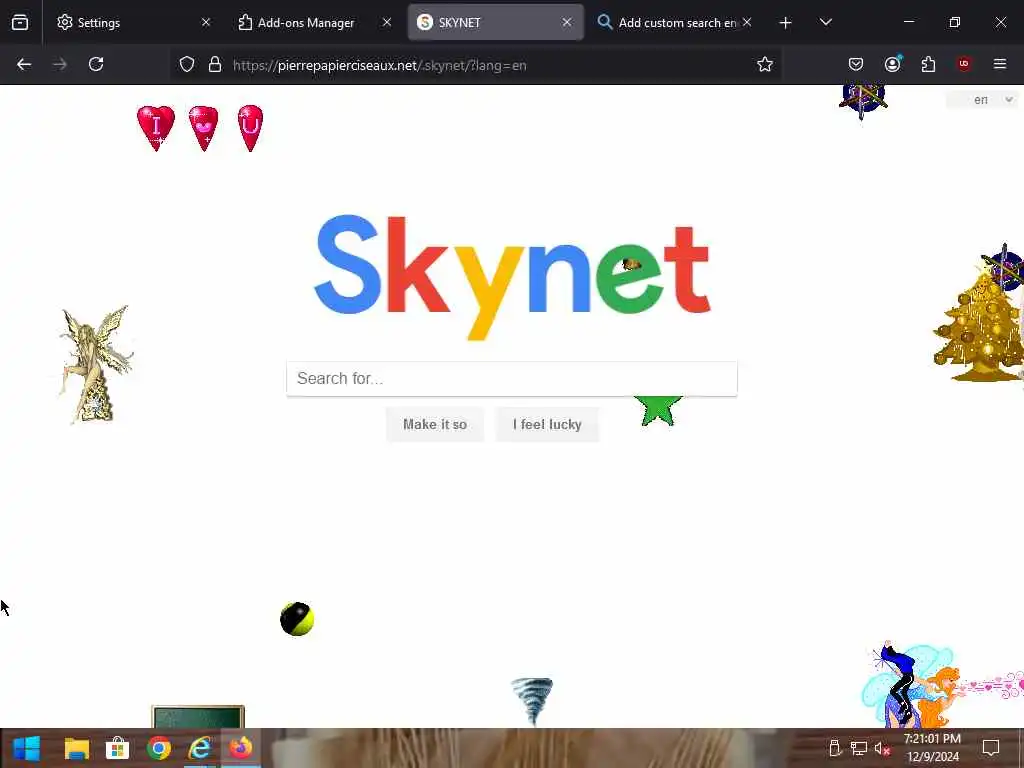Click the I love U hearts image
The width and height of the screenshot is (1024, 768).
[x=200, y=127]
